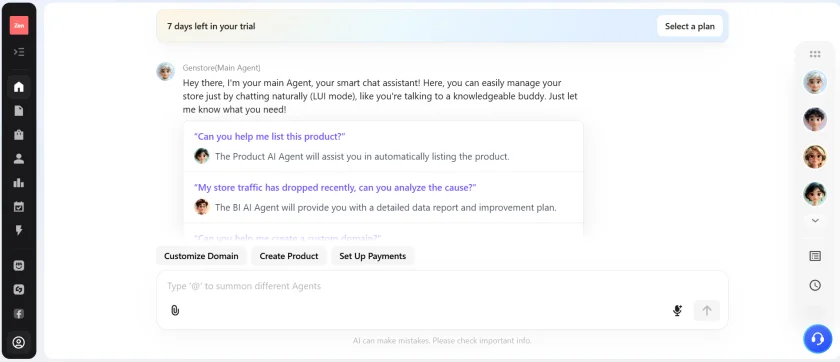Click the Select a plan button
The width and height of the screenshot is (840, 362).
point(689,26)
